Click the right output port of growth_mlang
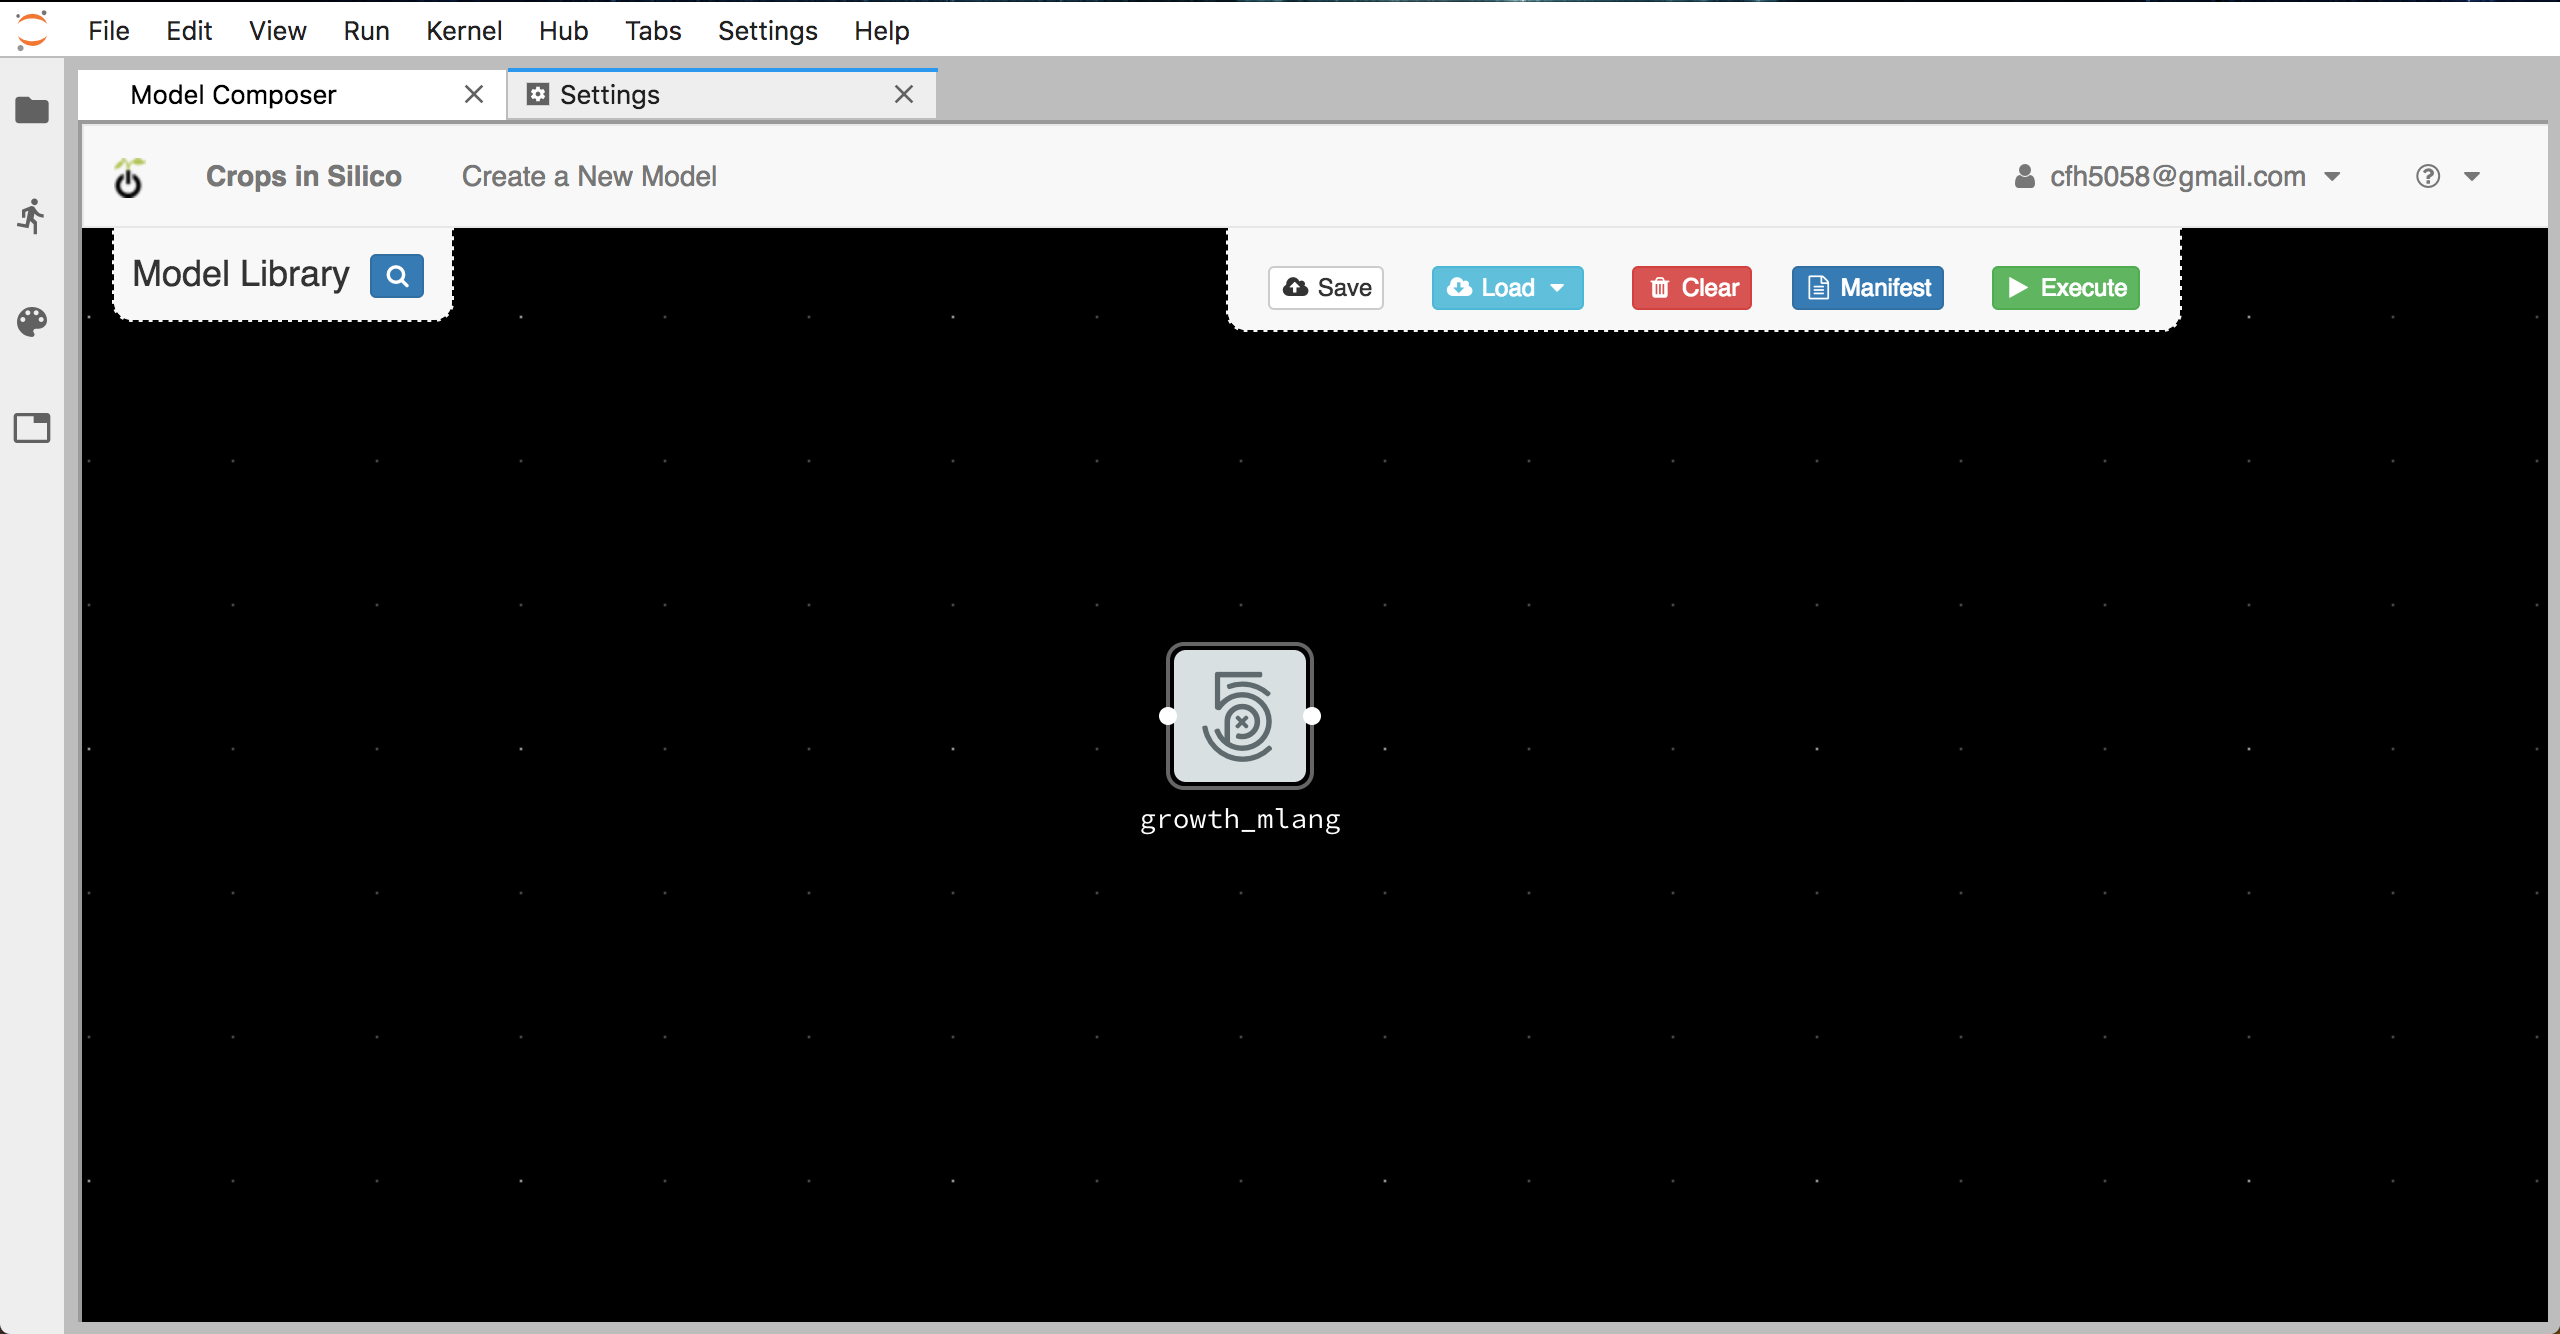Viewport: 2560px width, 1334px height. pos(1313,716)
